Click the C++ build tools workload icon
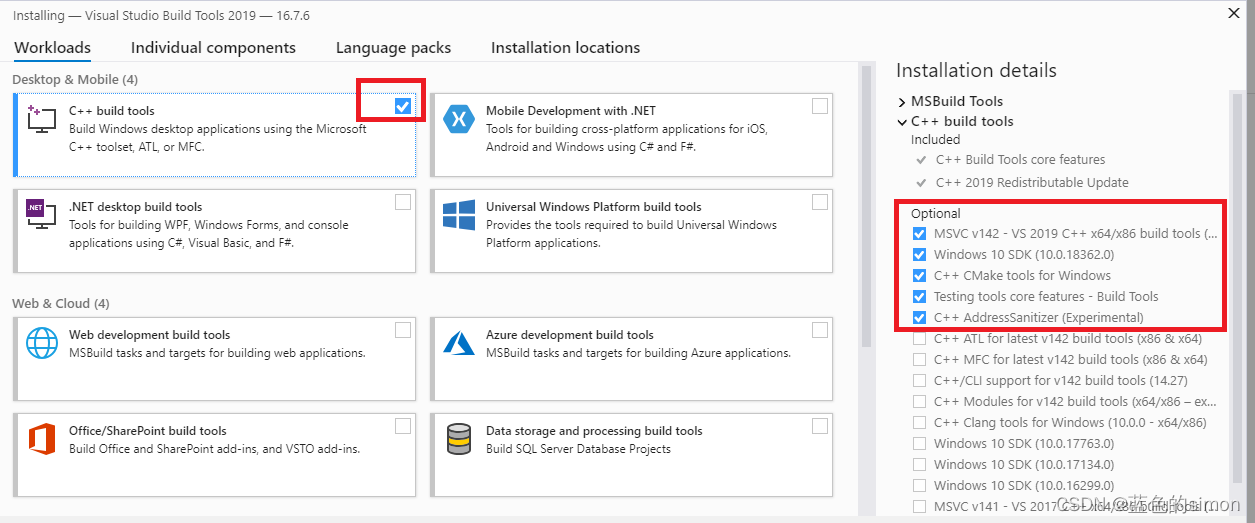The image size is (1255, 523). 42,118
